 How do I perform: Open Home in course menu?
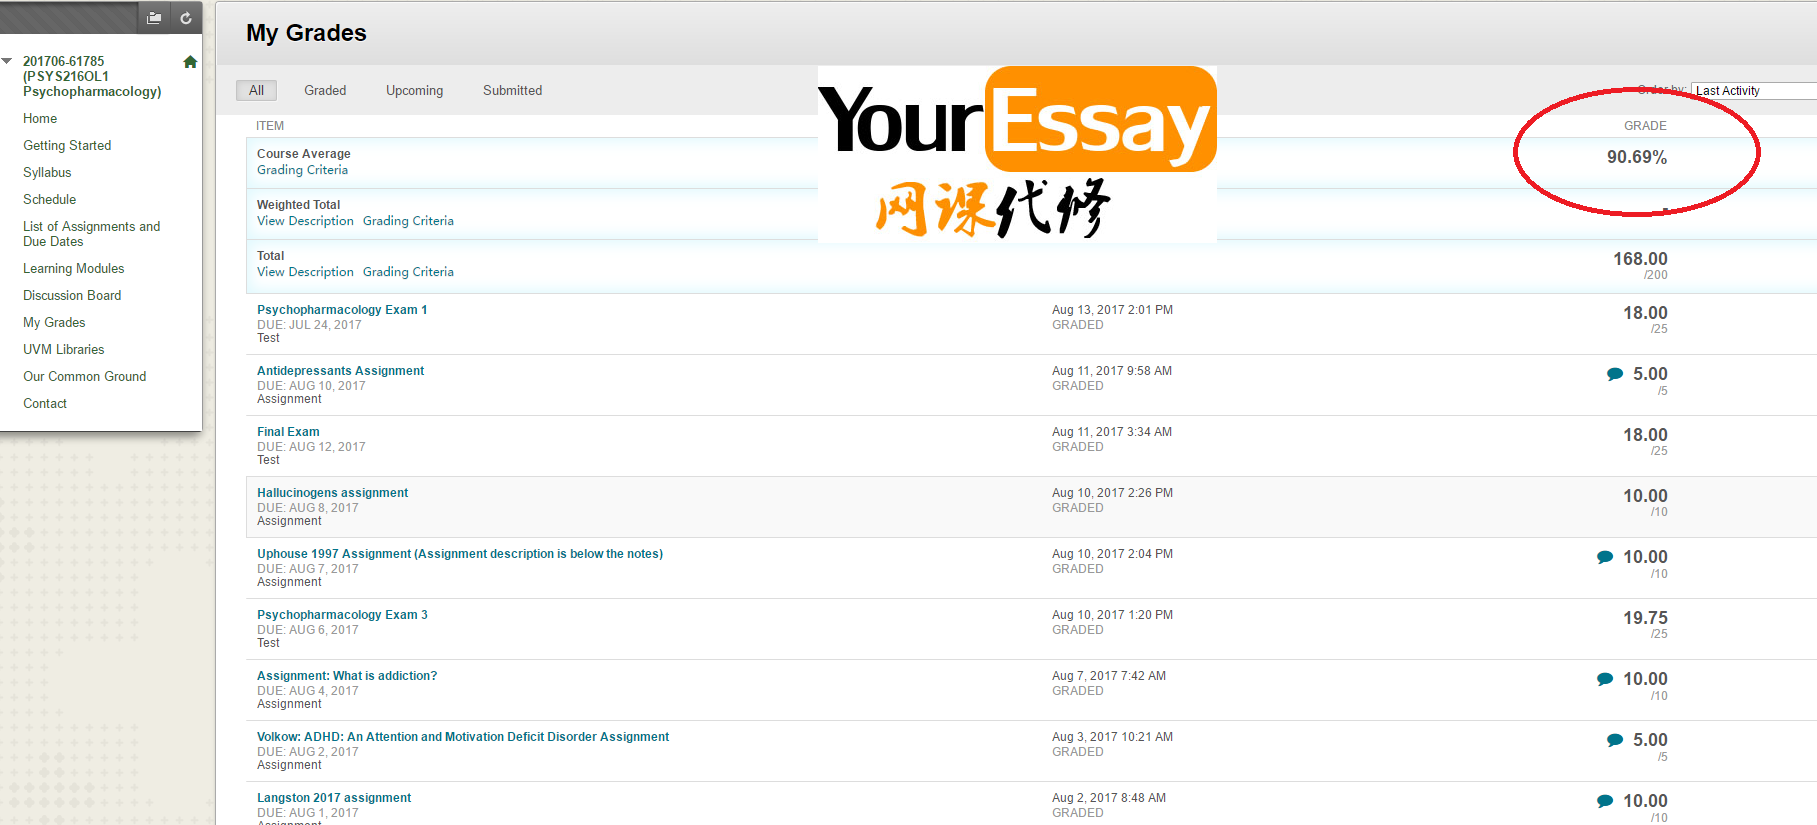pos(40,118)
